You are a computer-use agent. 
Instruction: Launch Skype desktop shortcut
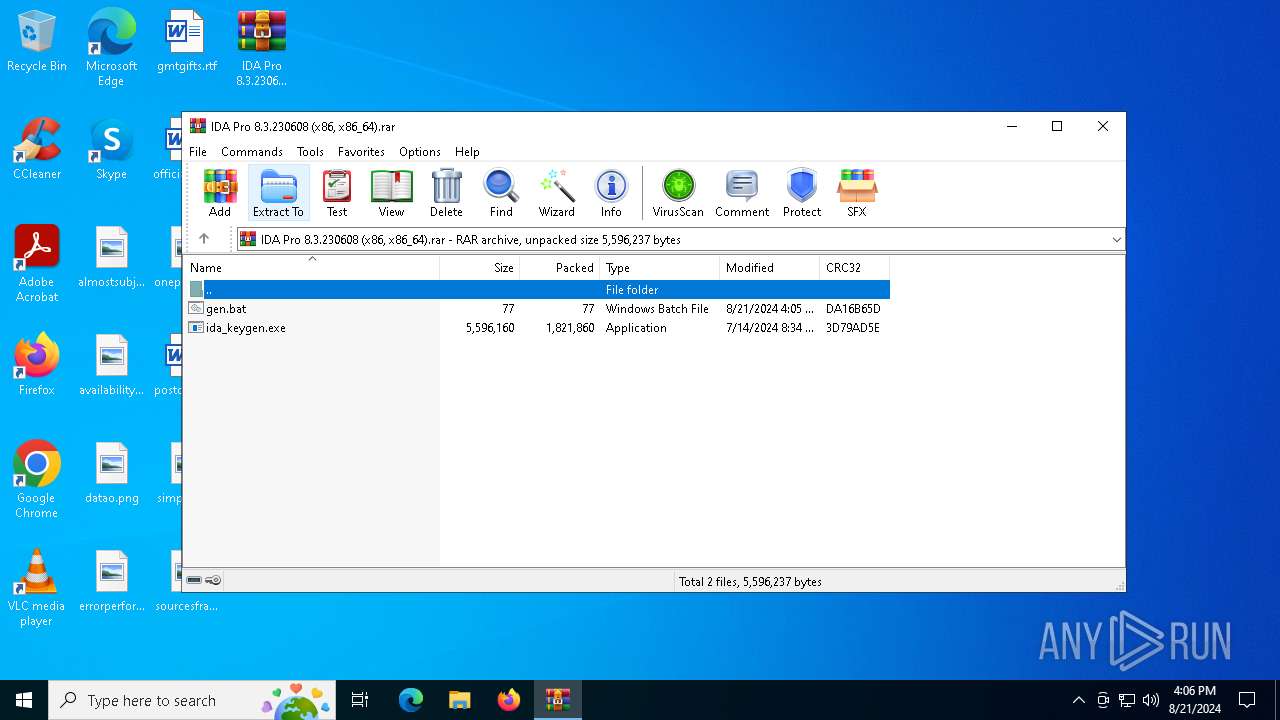point(111,150)
